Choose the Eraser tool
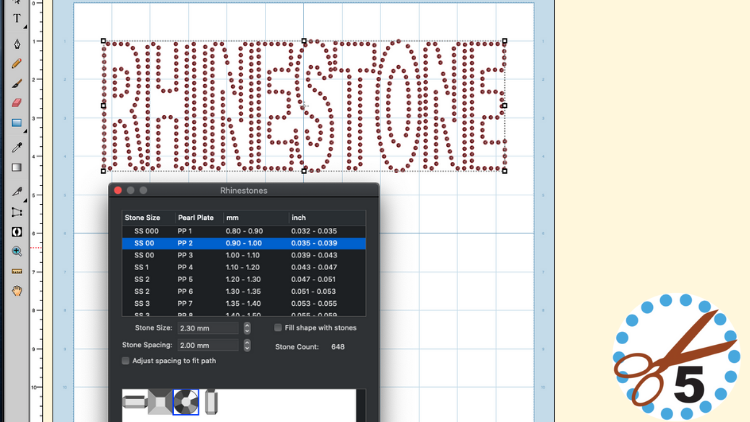This screenshot has height=422, width=750. point(17,103)
